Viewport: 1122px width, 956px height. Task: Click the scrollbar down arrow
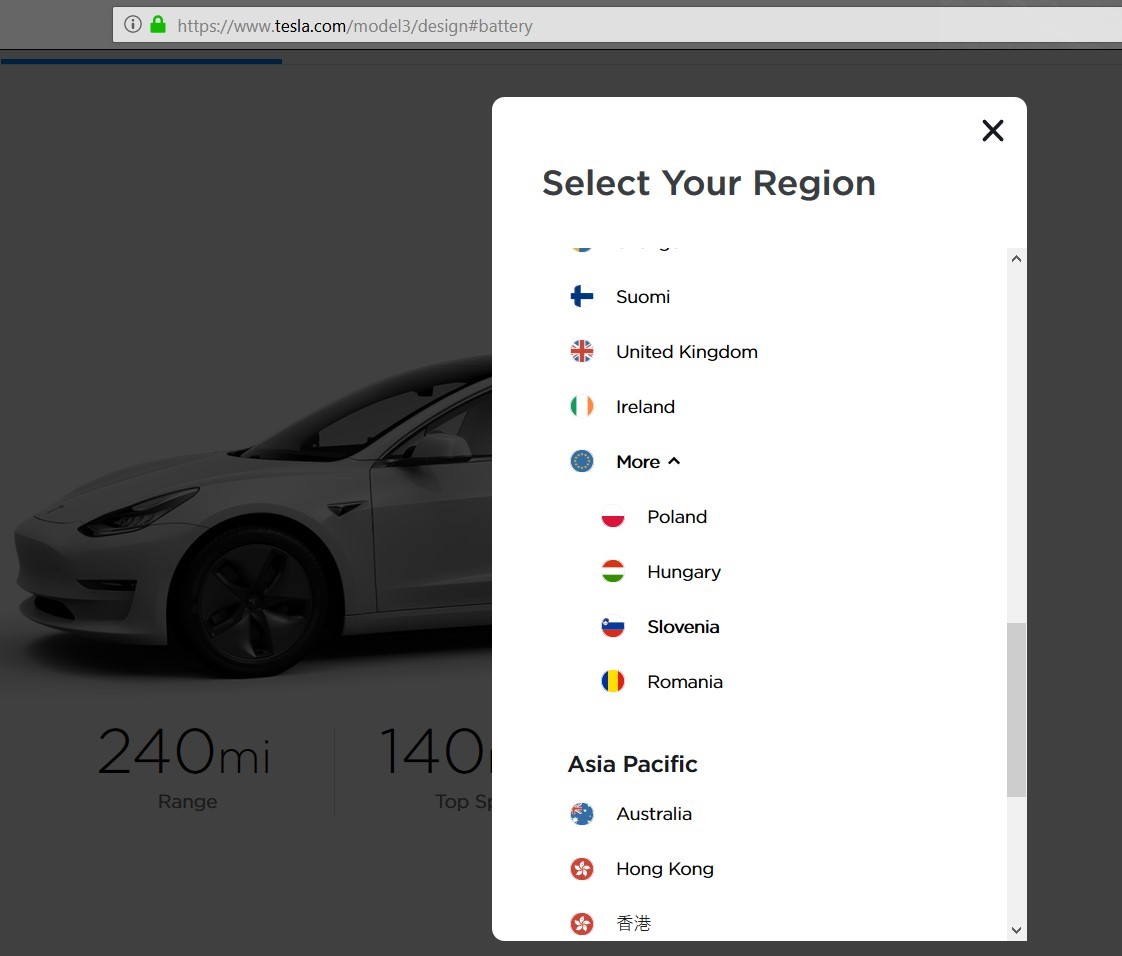1016,930
